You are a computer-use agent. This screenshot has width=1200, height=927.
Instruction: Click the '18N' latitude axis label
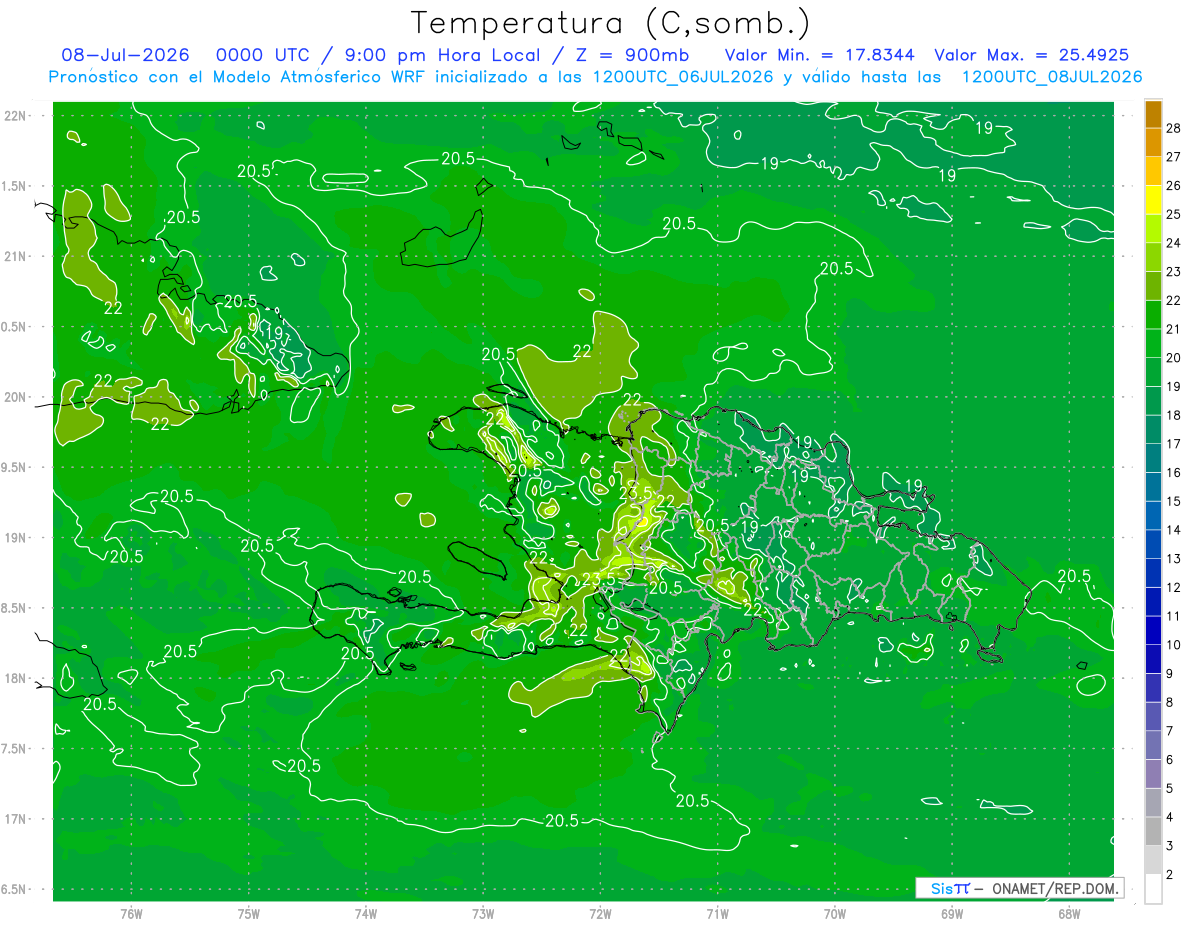click(17, 678)
